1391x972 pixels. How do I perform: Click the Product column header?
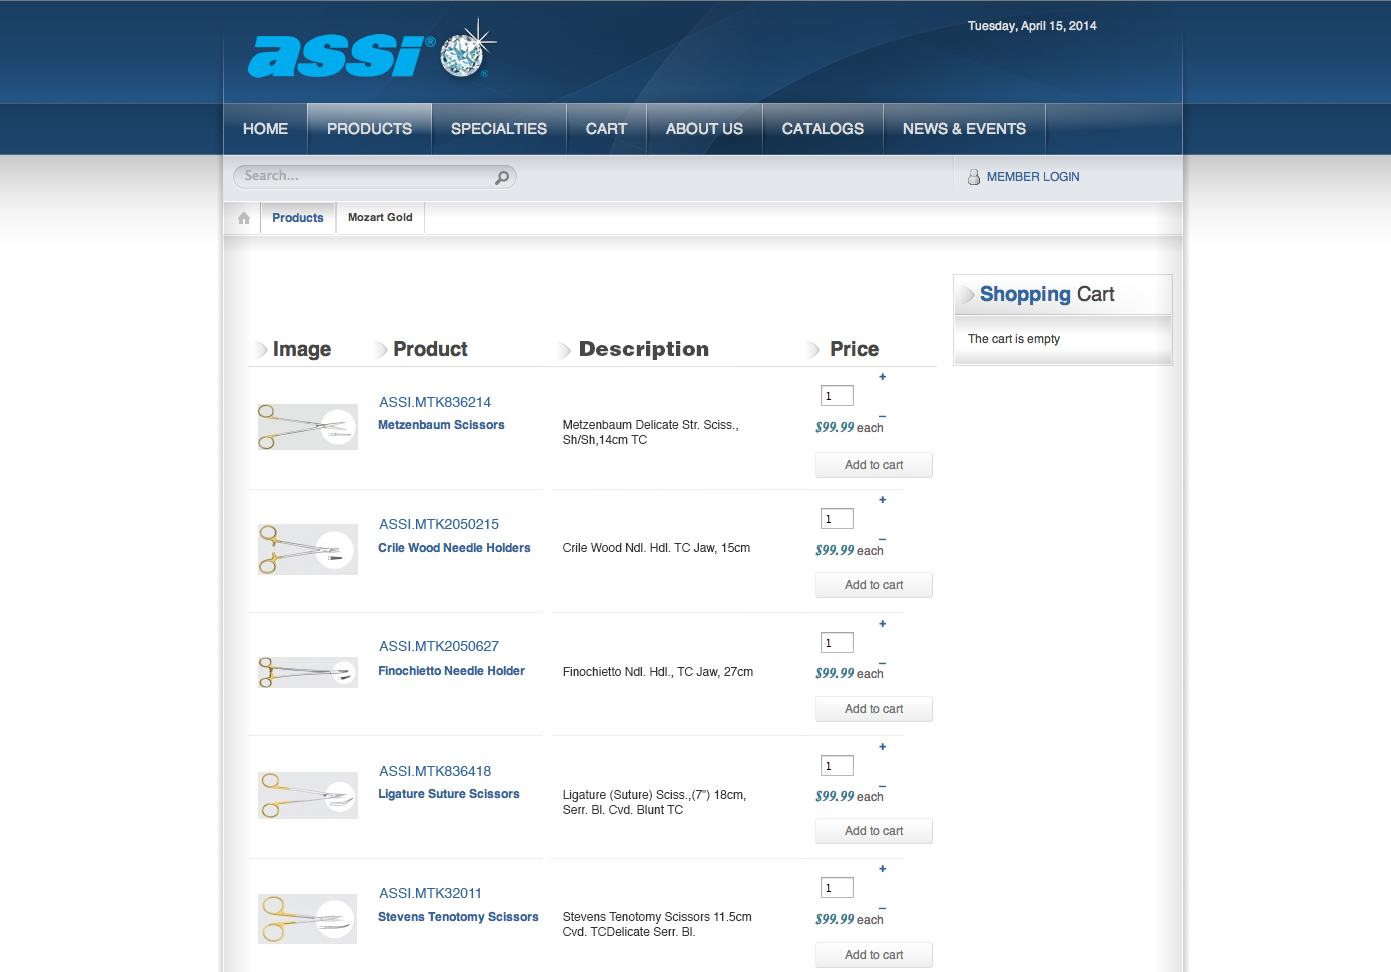click(x=430, y=349)
